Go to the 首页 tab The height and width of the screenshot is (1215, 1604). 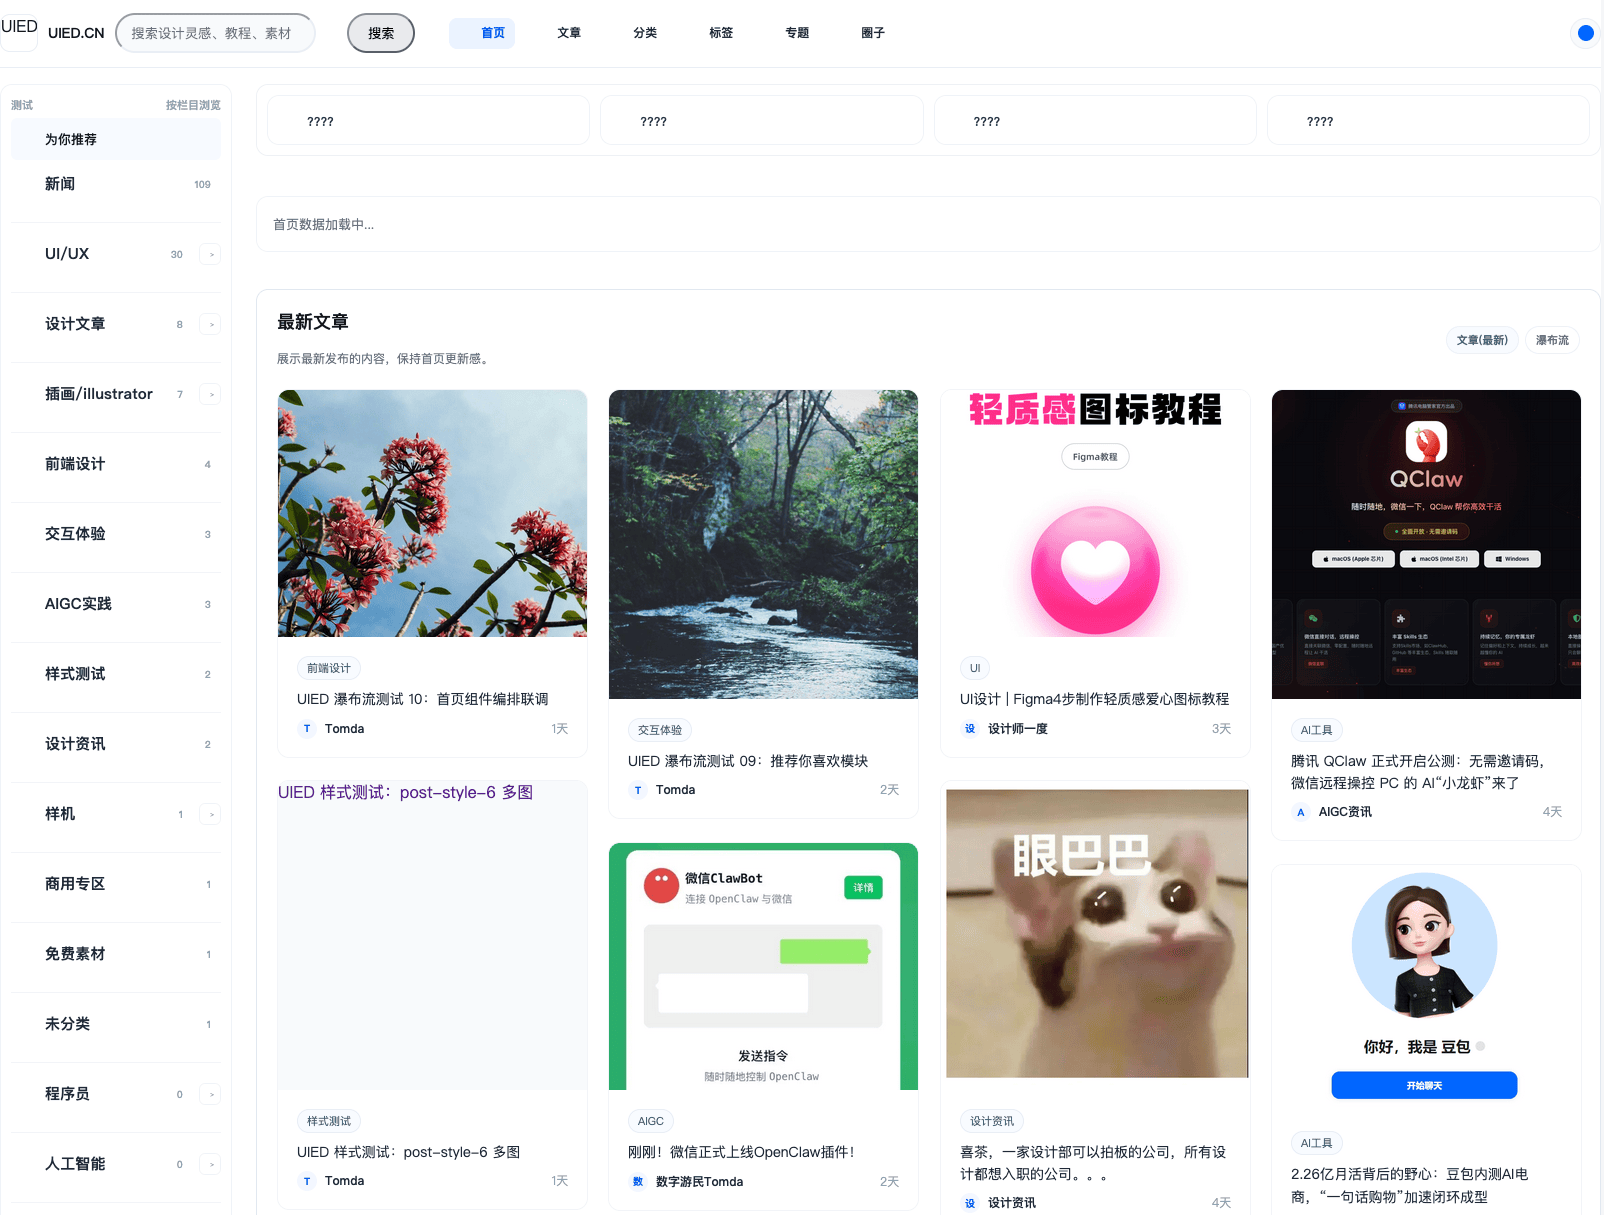(482, 33)
